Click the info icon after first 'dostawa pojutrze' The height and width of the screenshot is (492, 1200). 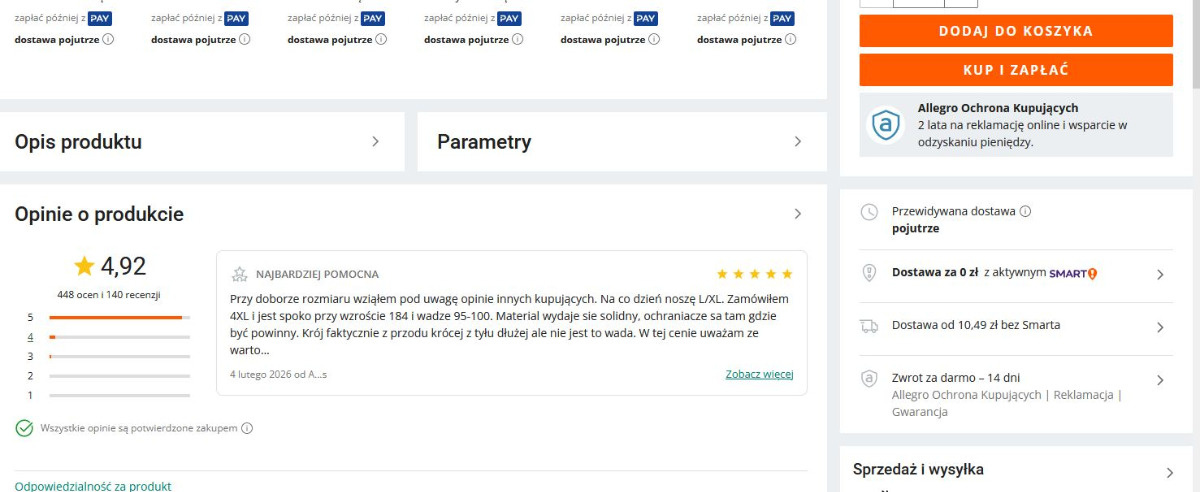pos(108,39)
